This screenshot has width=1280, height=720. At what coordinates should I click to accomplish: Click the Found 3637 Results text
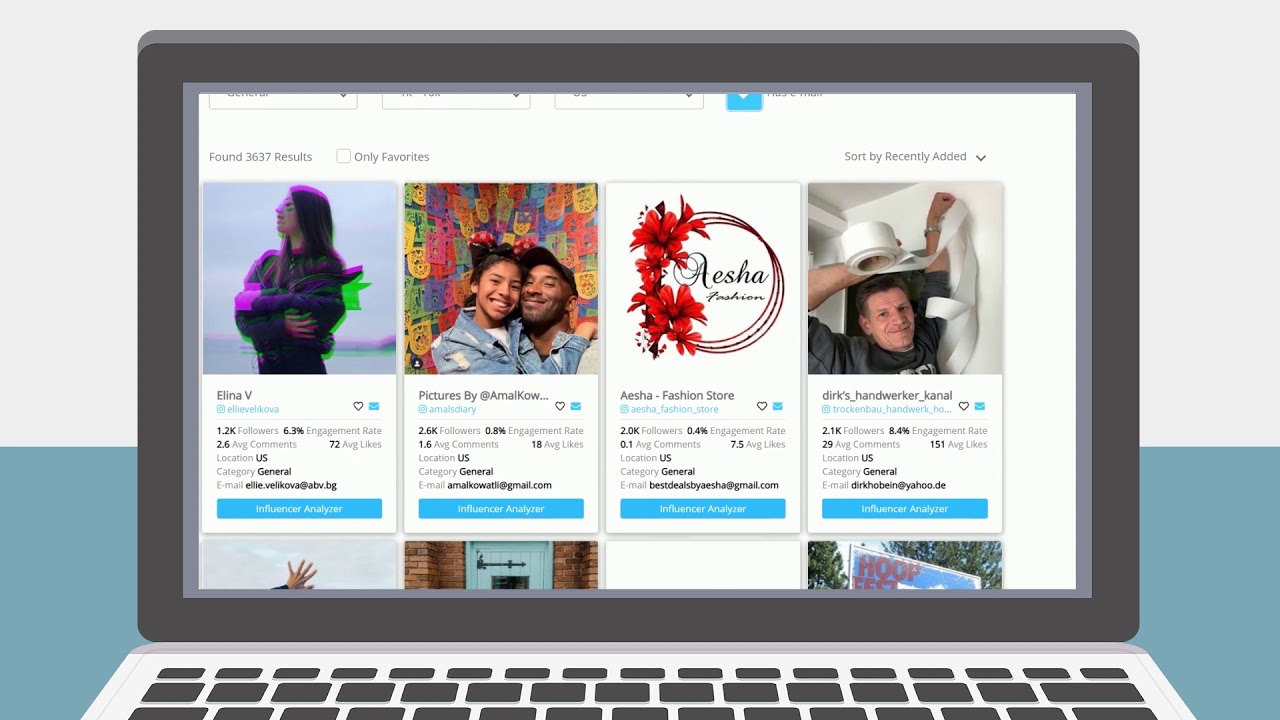260,157
